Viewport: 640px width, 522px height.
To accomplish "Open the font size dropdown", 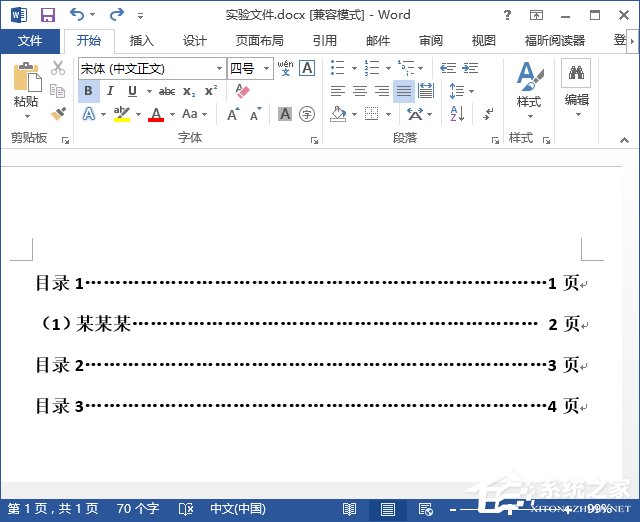I will (266, 68).
